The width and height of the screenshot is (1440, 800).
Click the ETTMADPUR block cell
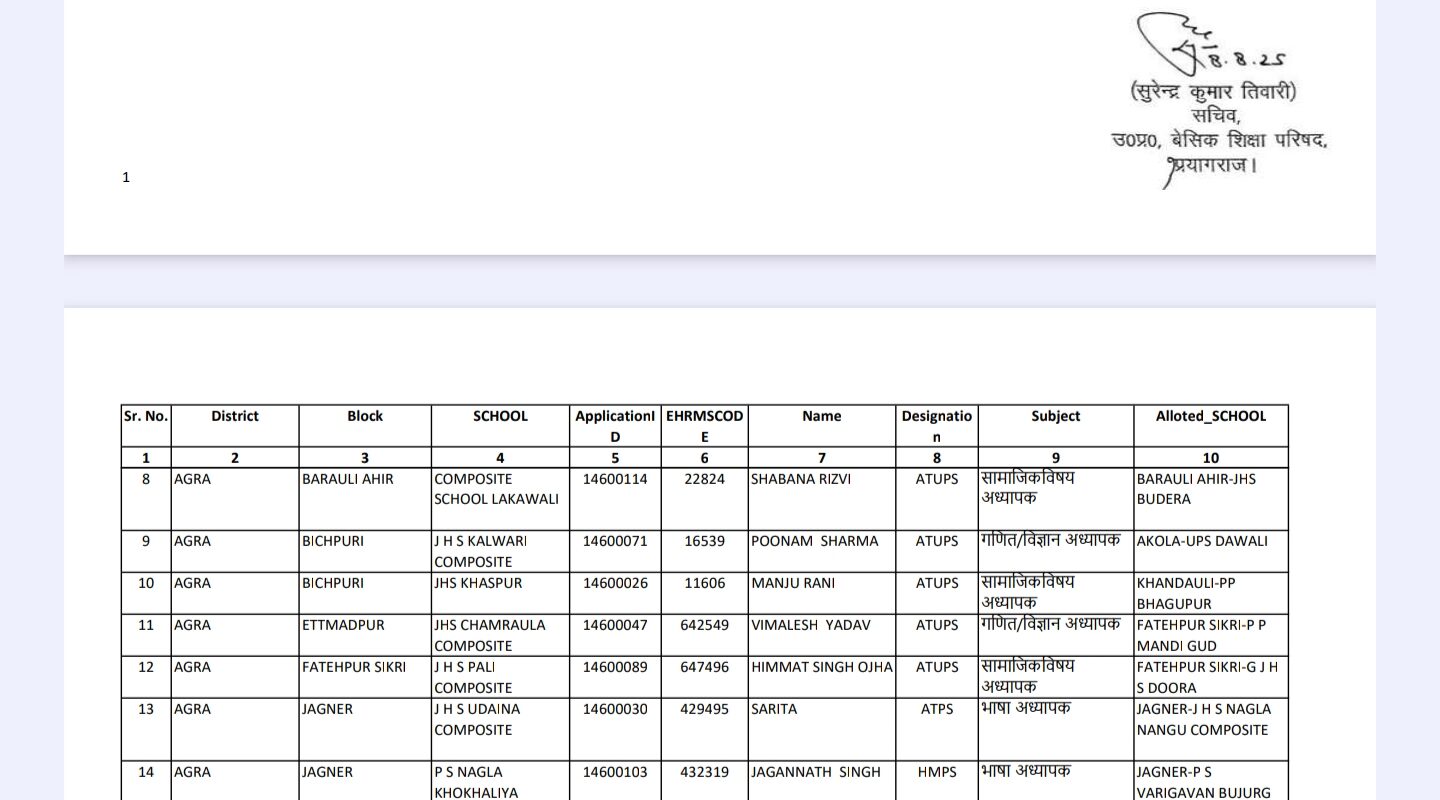click(343, 625)
